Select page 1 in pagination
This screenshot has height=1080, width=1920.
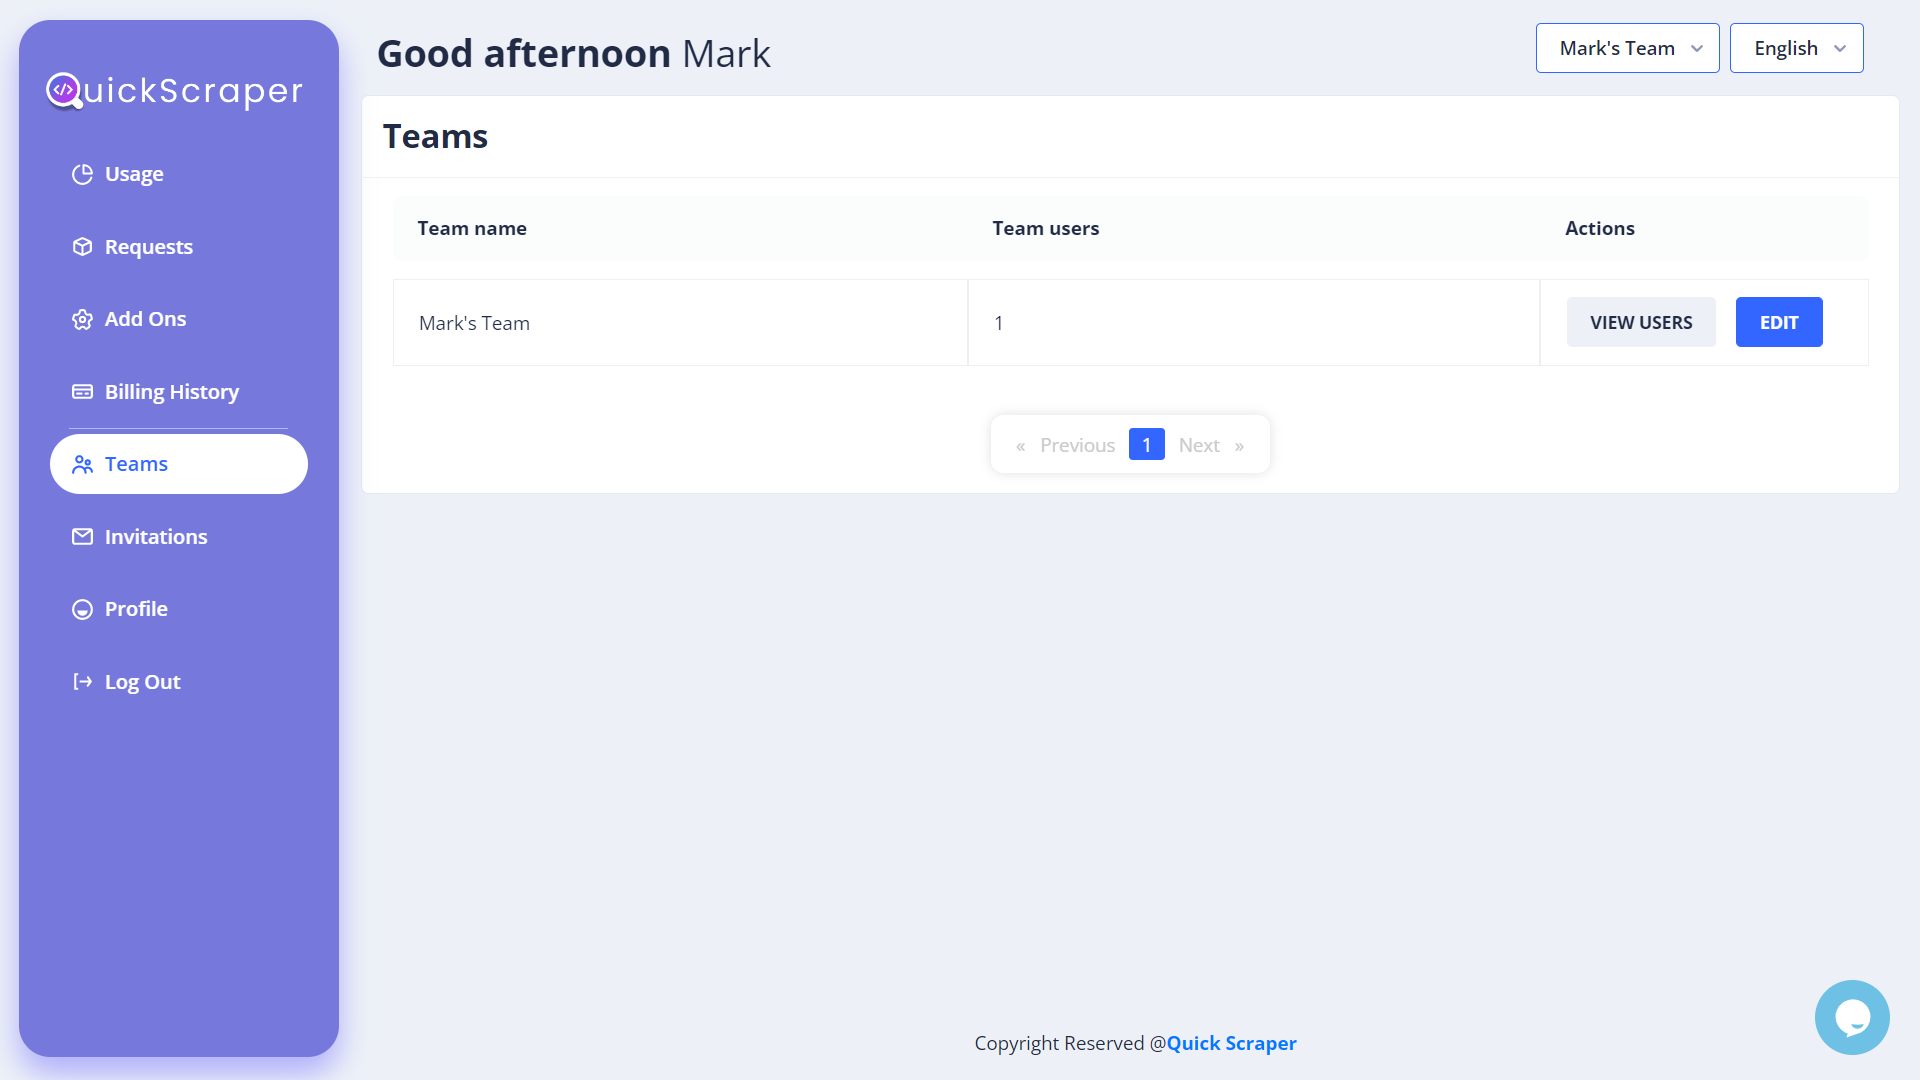pos(1146,444)
